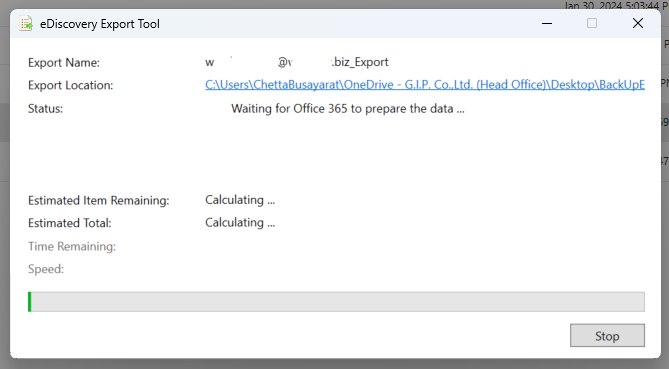Click the 'Export Location:' label
Image resolution: width=669 pixels, height=369 pixels.
tap(70, 85)
